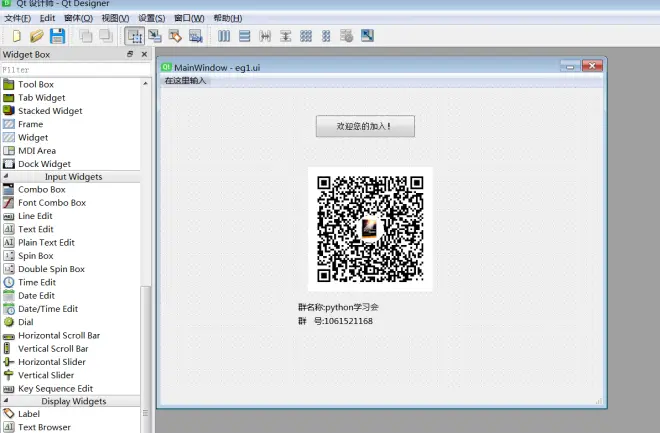Click the Bring to Front toolbar icon
Image resolution: width=660 pixels, height=433 pixels.
pos(106,36)
